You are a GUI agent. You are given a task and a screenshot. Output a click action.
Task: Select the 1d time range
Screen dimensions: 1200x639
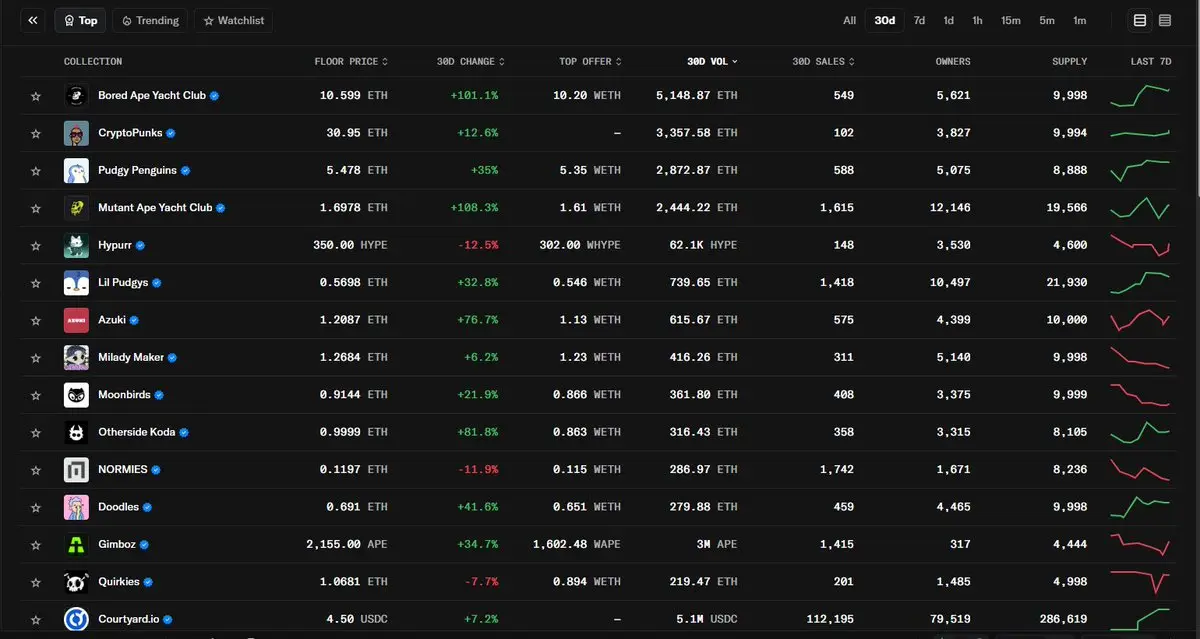[948, 20]
